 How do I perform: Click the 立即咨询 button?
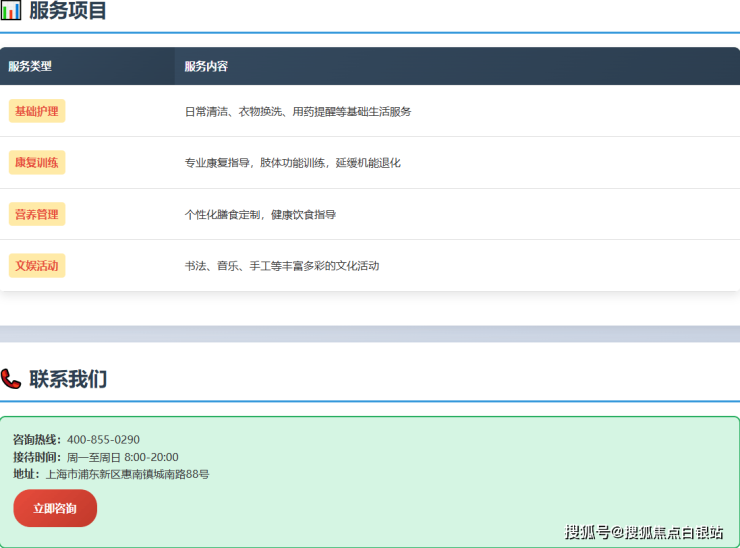tap(55, 508)
